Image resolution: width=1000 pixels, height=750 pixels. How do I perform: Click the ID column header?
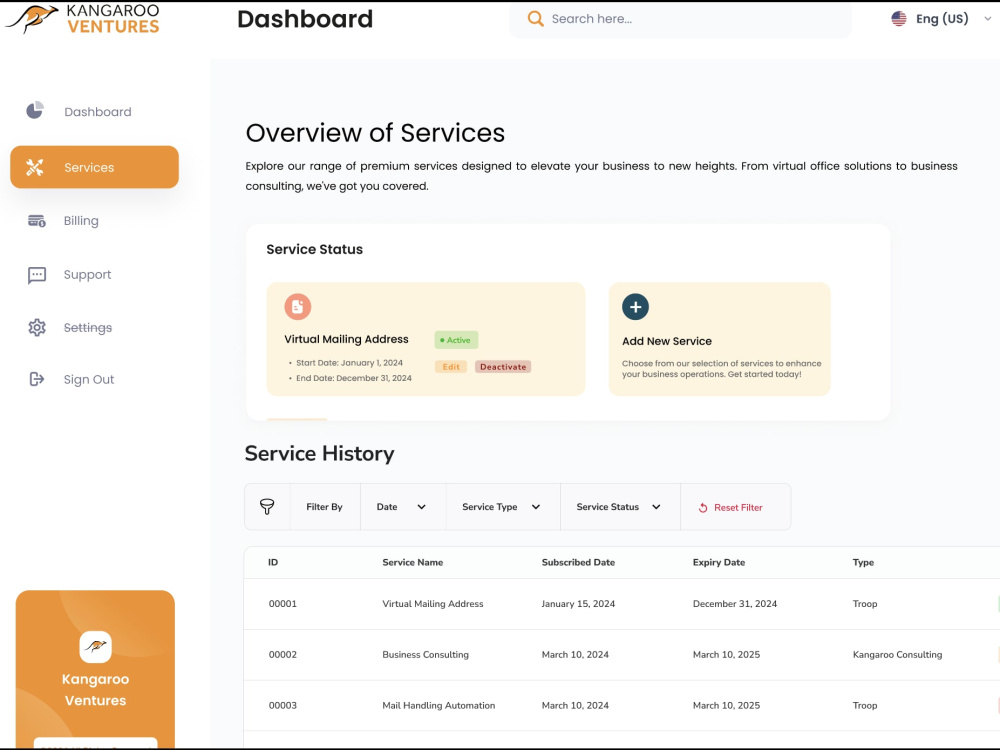[x=273, y=562]
